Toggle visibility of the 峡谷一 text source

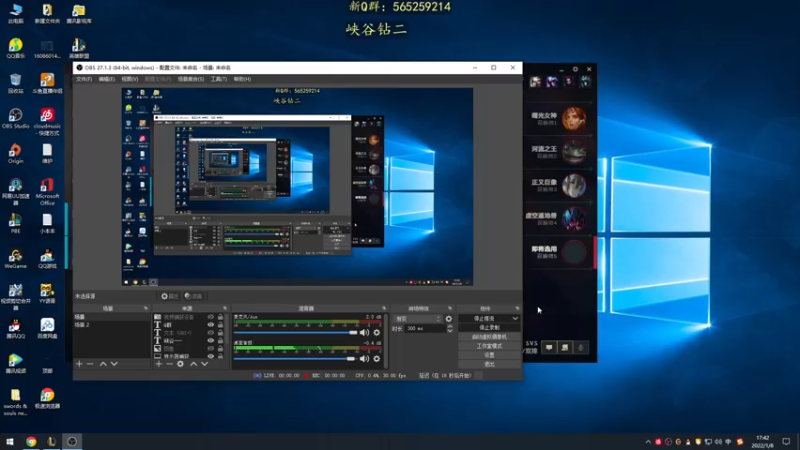coord(210,341)
